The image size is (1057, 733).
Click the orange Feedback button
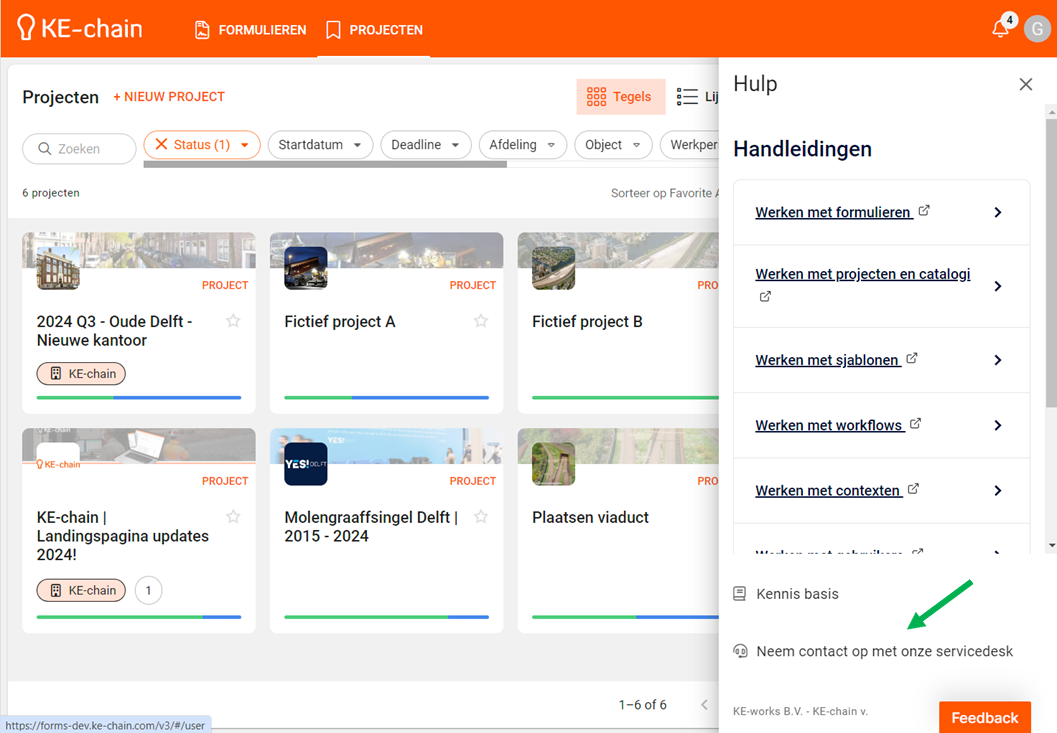pos(984,718)
